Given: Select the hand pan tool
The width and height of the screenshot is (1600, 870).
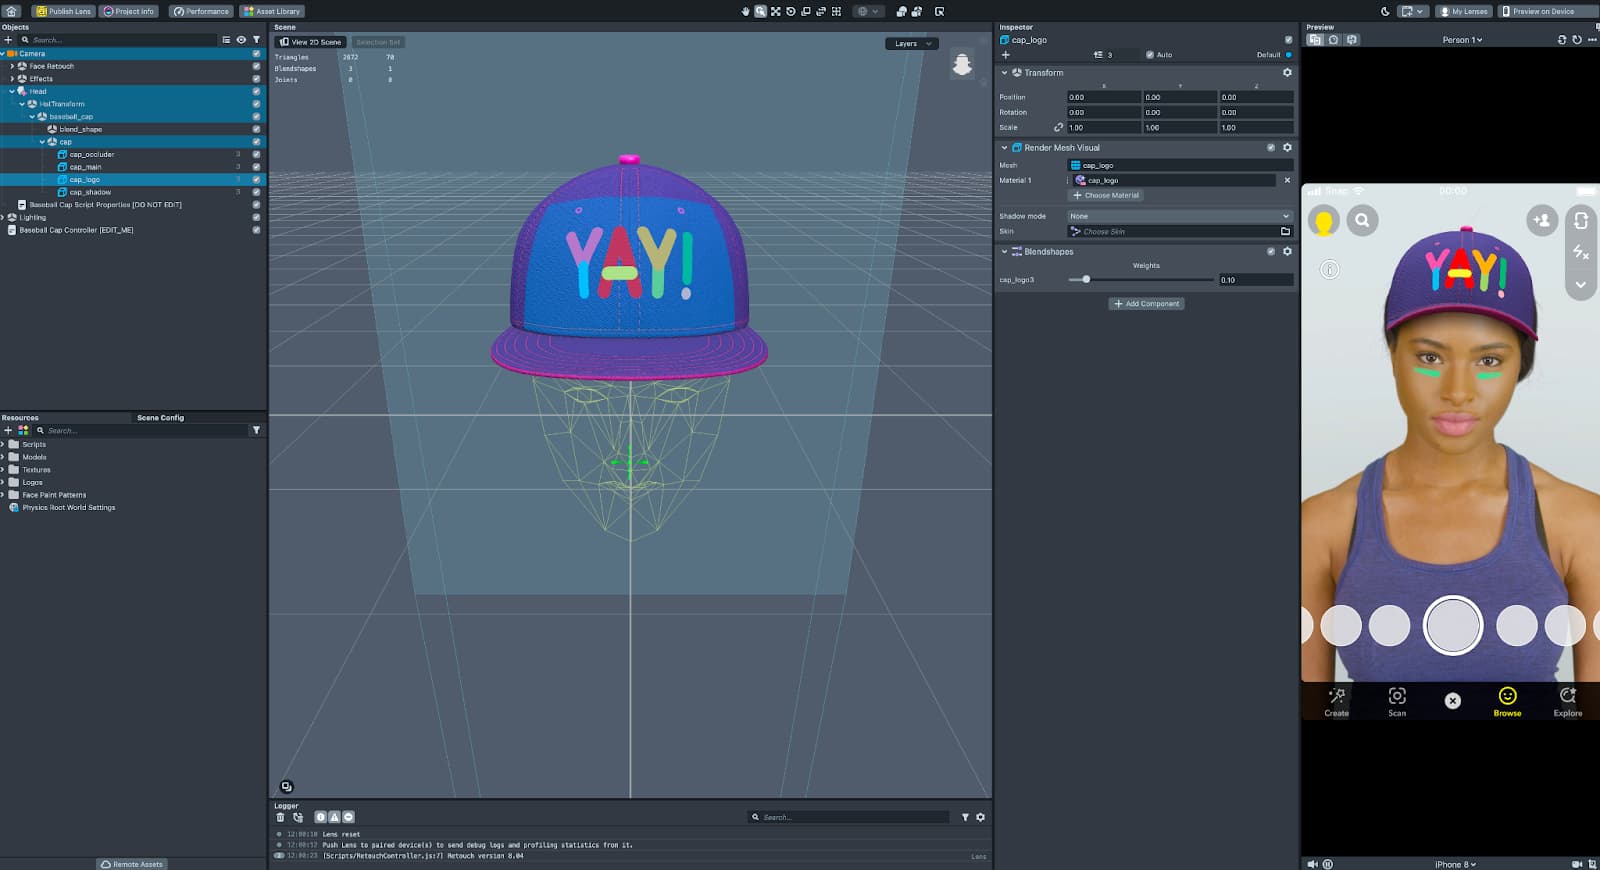Looking at the screenshot, I should coord(745,11).
